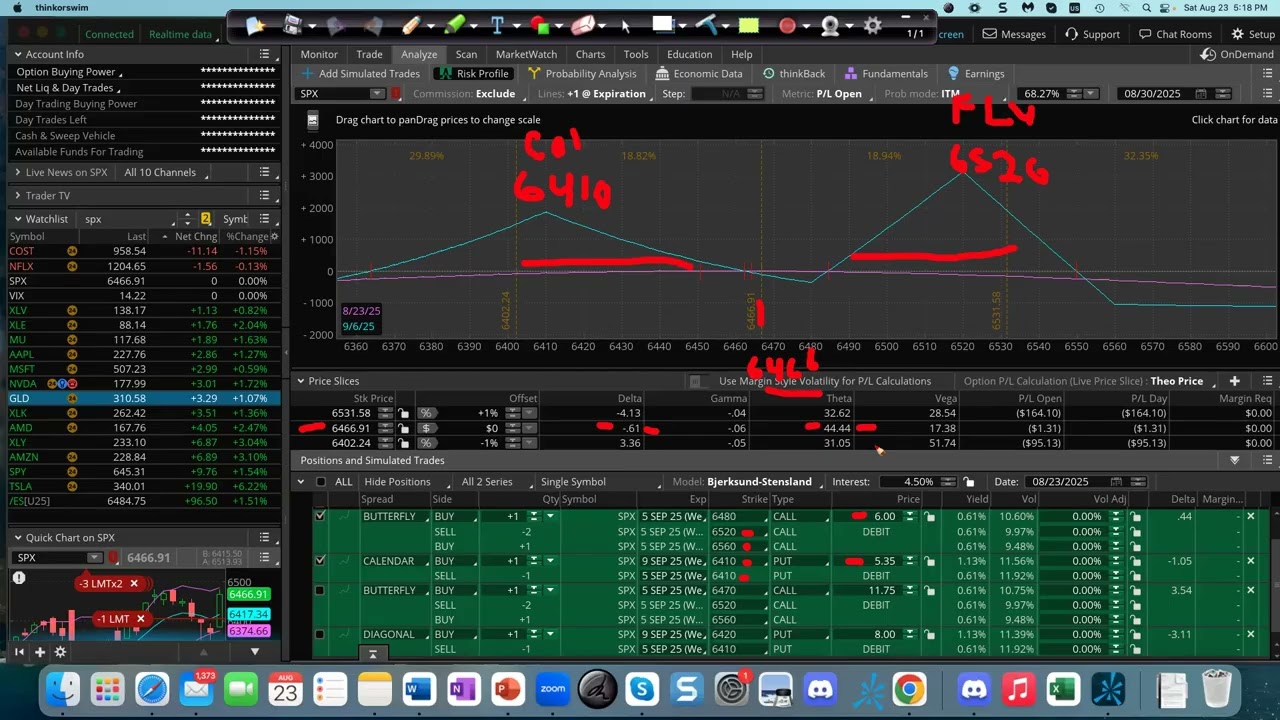The image size is (1280, 720).
Task: Expand the Trader TV section
Action: tap(18, 196)
